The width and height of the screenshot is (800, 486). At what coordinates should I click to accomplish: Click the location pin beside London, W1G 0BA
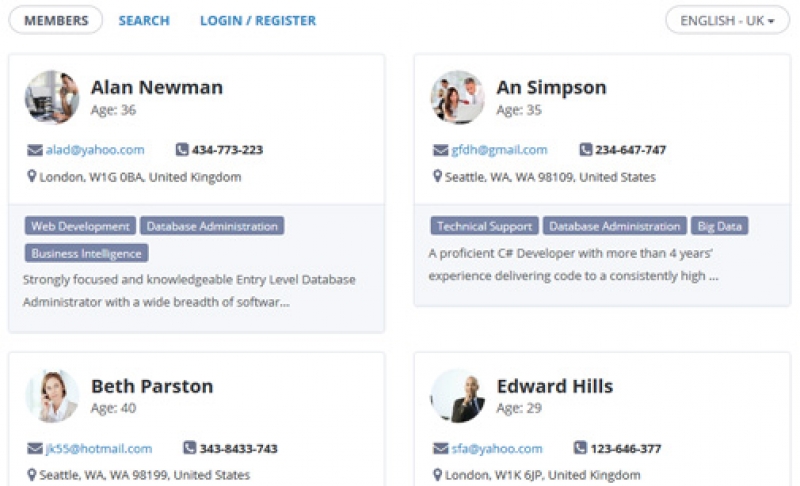(x=32, y=176)
